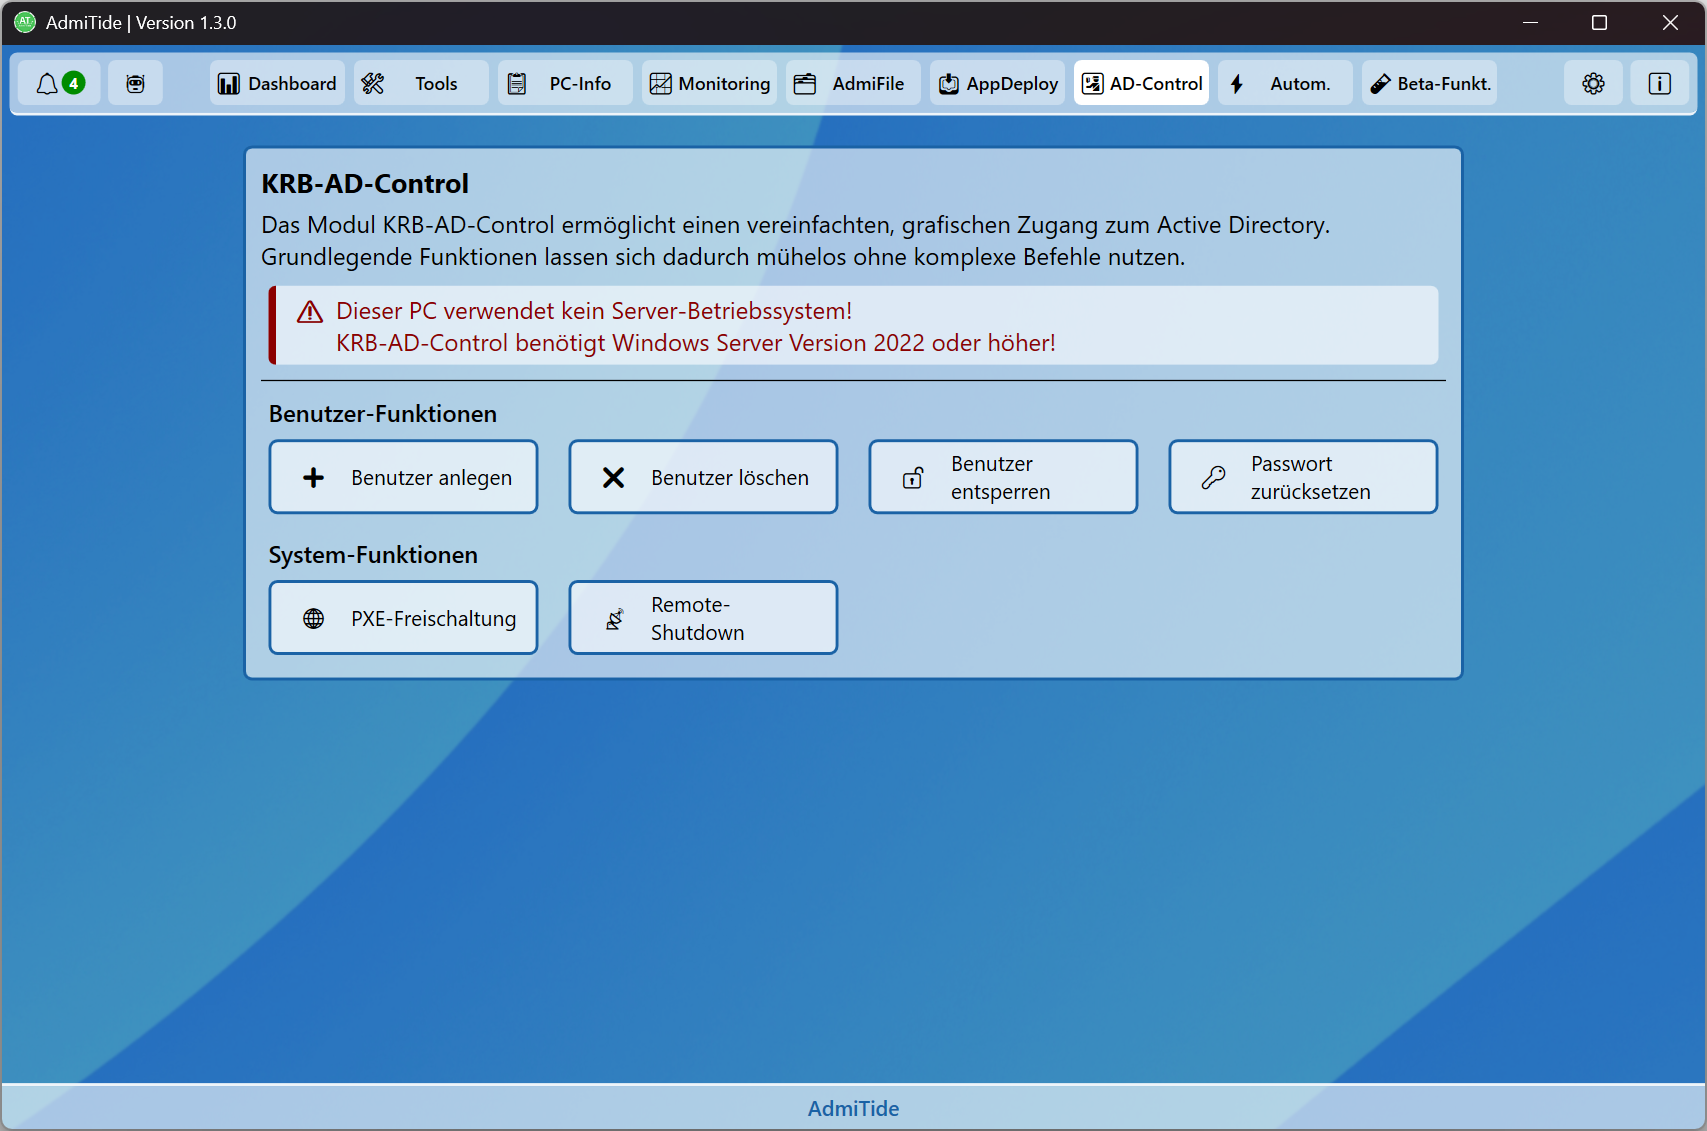
Task: Click the Benutzer-Funktionen section heading
Action: point(383,414)
